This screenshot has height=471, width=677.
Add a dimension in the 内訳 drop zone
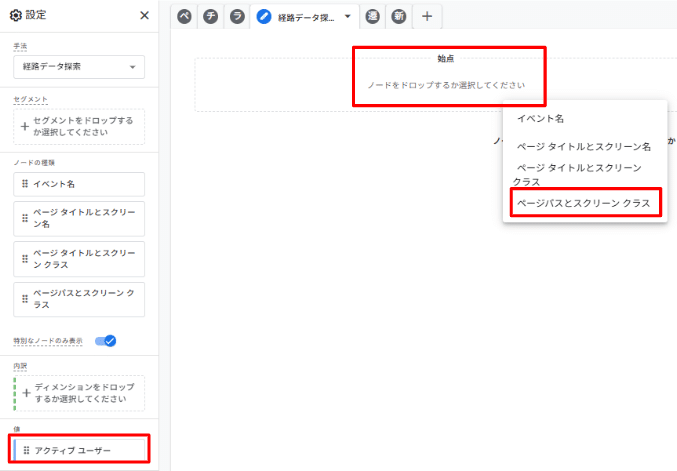(x=79, y=393)
